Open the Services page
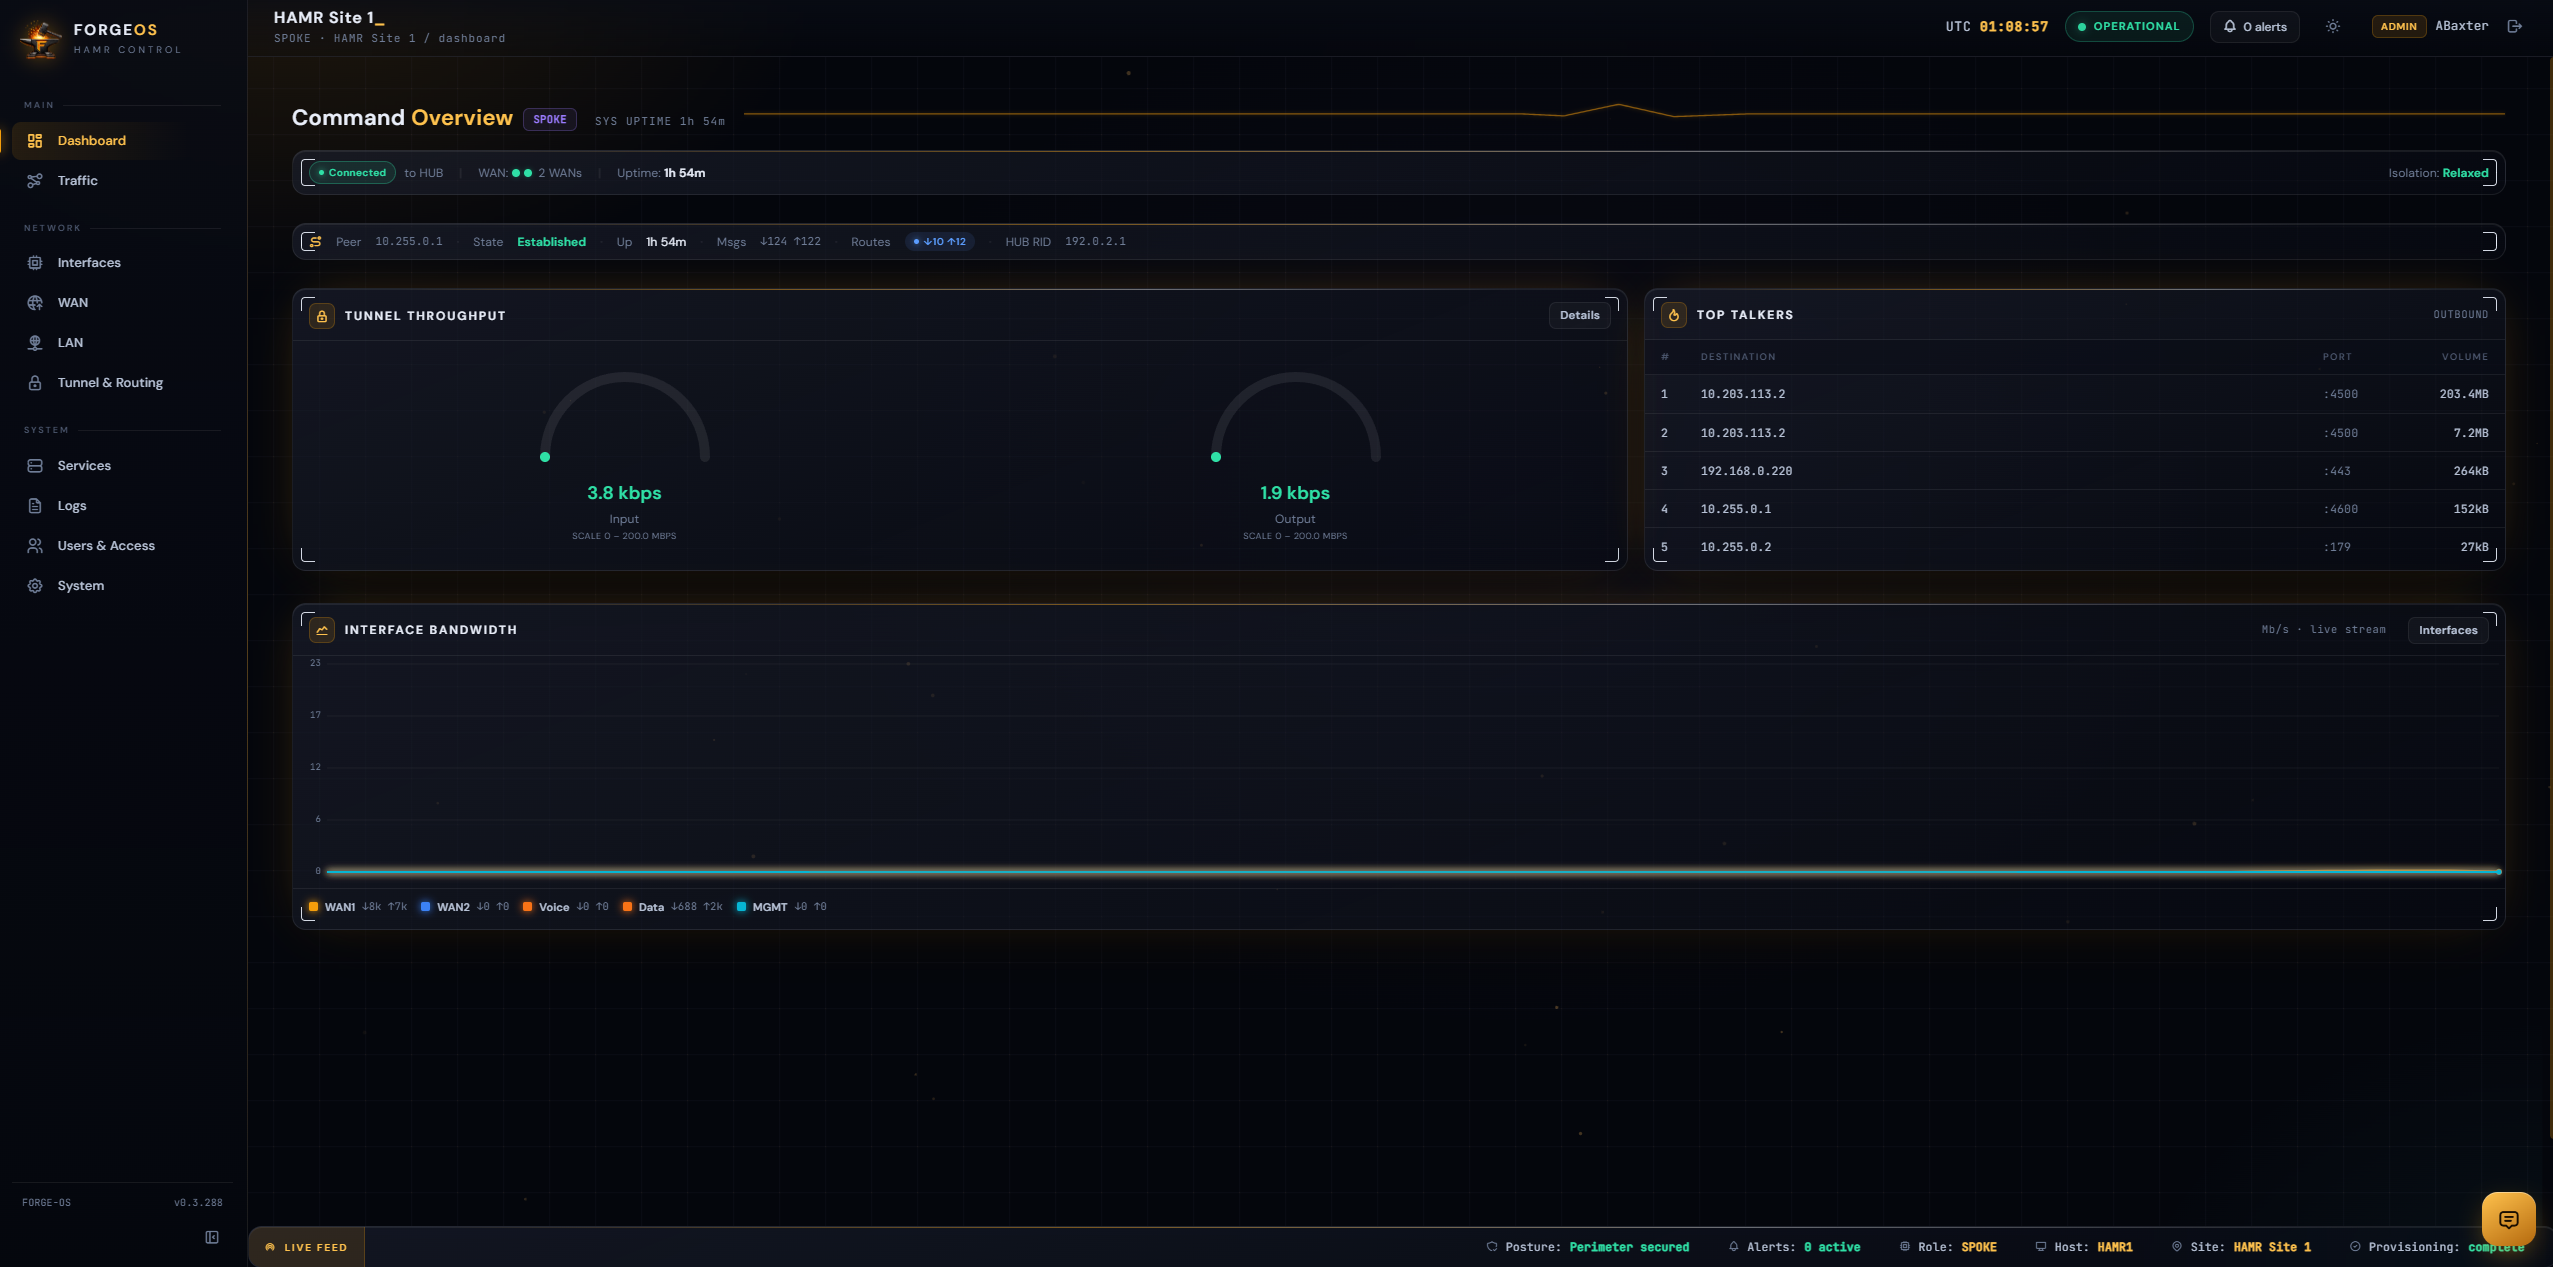The width and height of the screenshot is (2553, 1267). click(x=122, y=466)
